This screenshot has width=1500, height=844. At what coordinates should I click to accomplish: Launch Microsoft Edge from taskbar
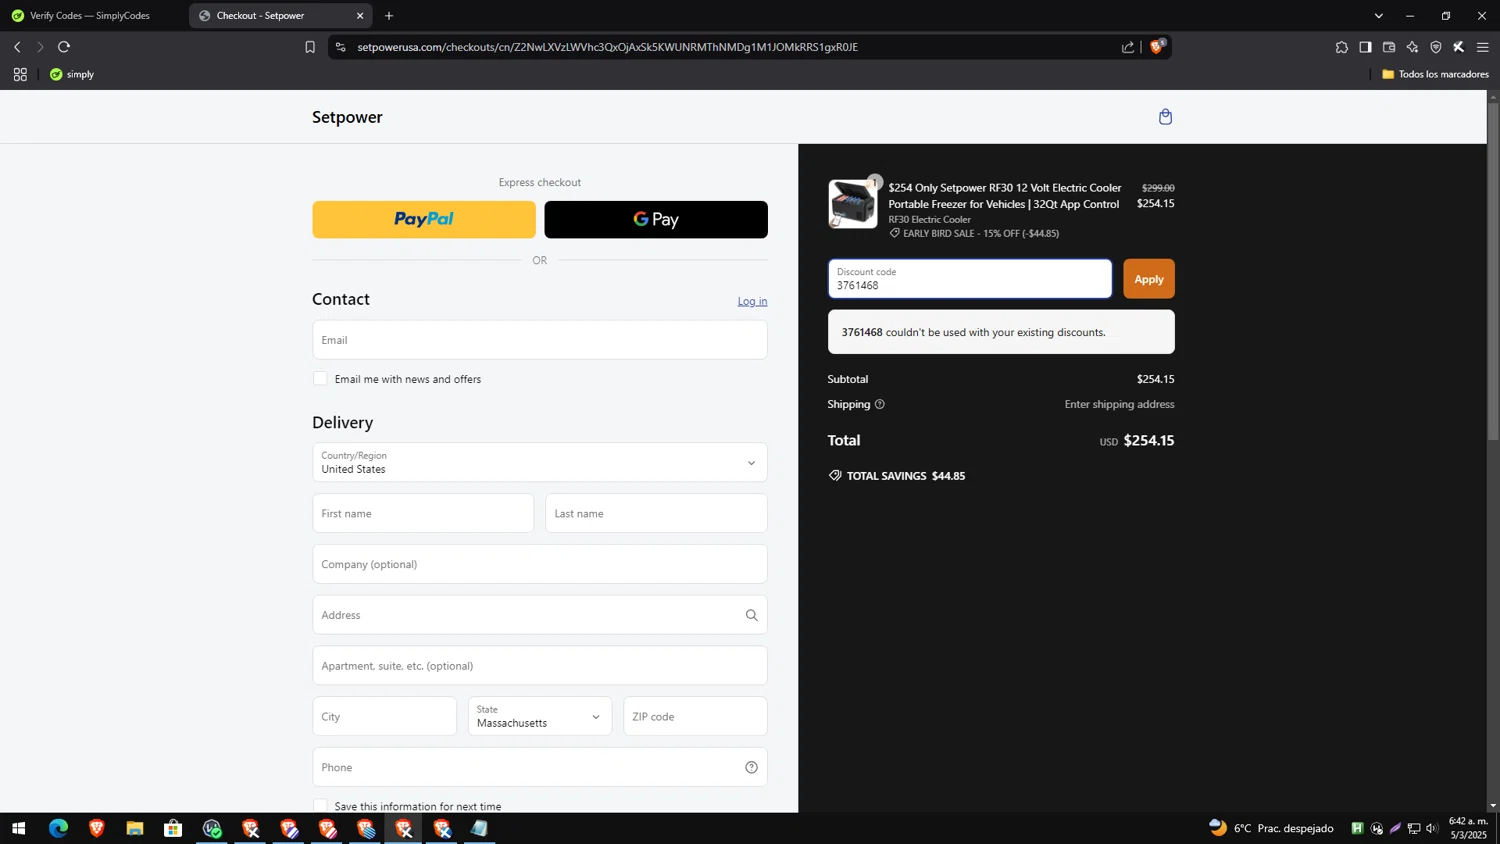58,828
